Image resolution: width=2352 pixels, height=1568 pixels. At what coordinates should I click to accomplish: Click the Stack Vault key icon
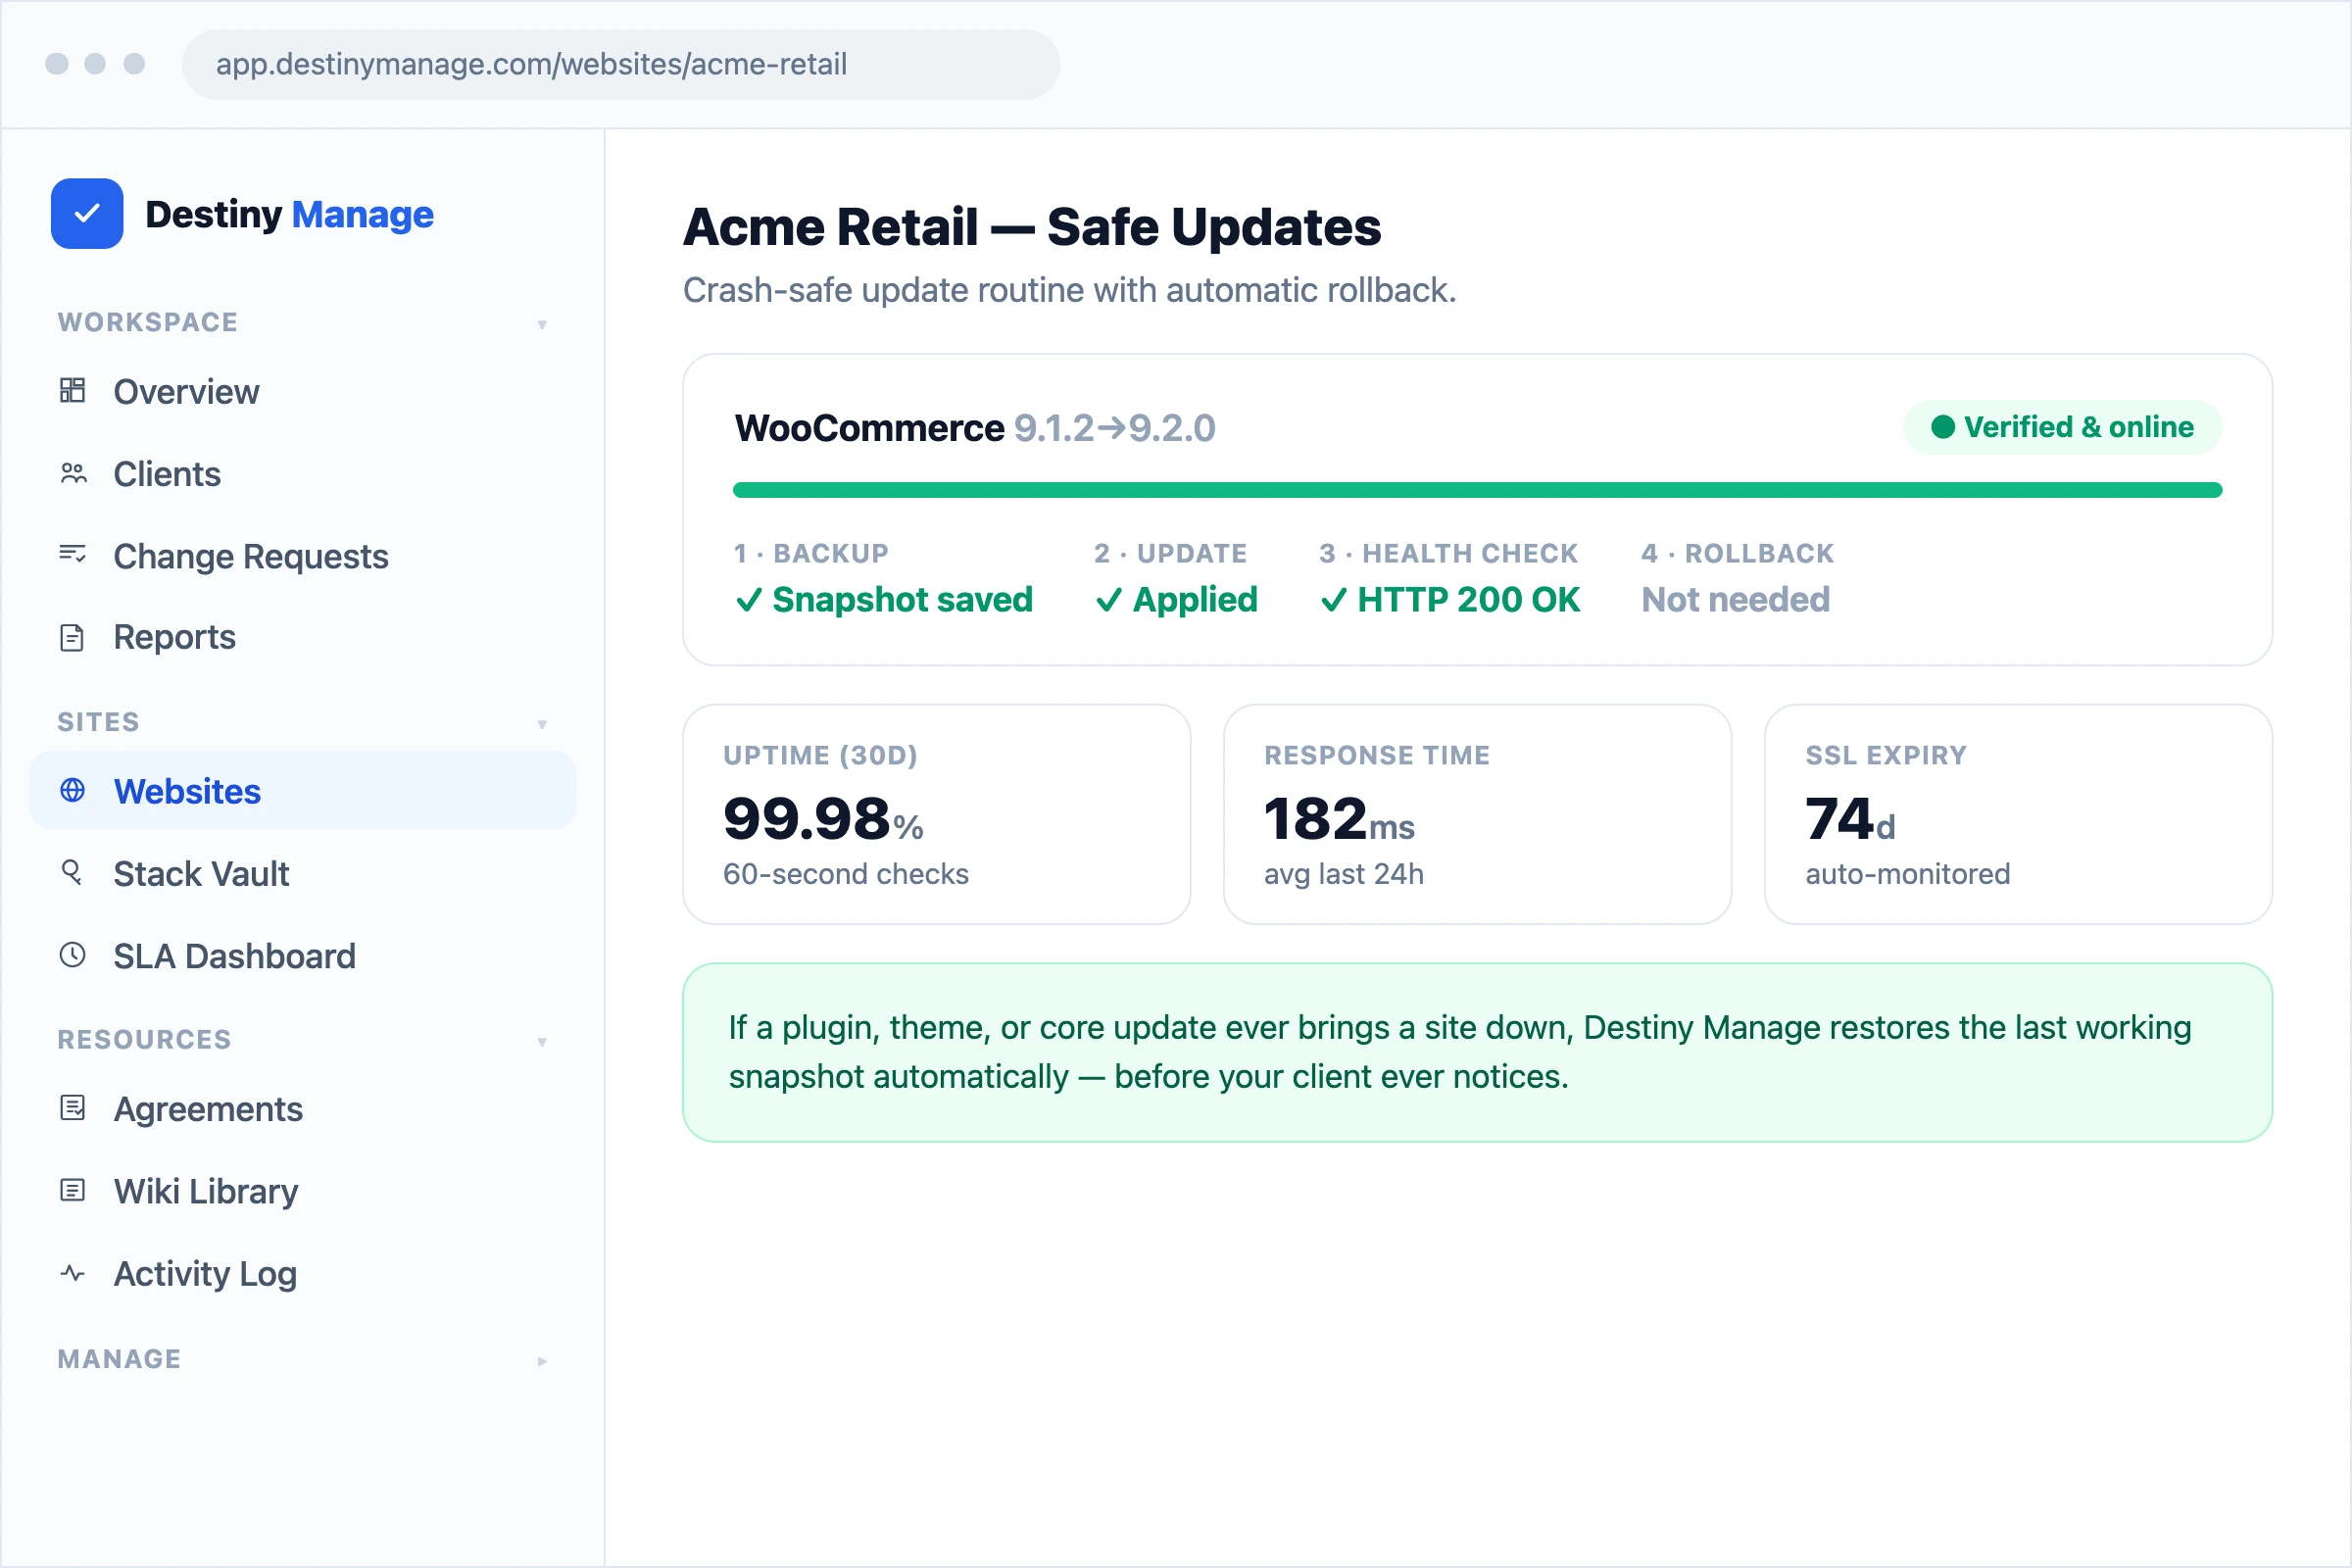pos(73,873)
